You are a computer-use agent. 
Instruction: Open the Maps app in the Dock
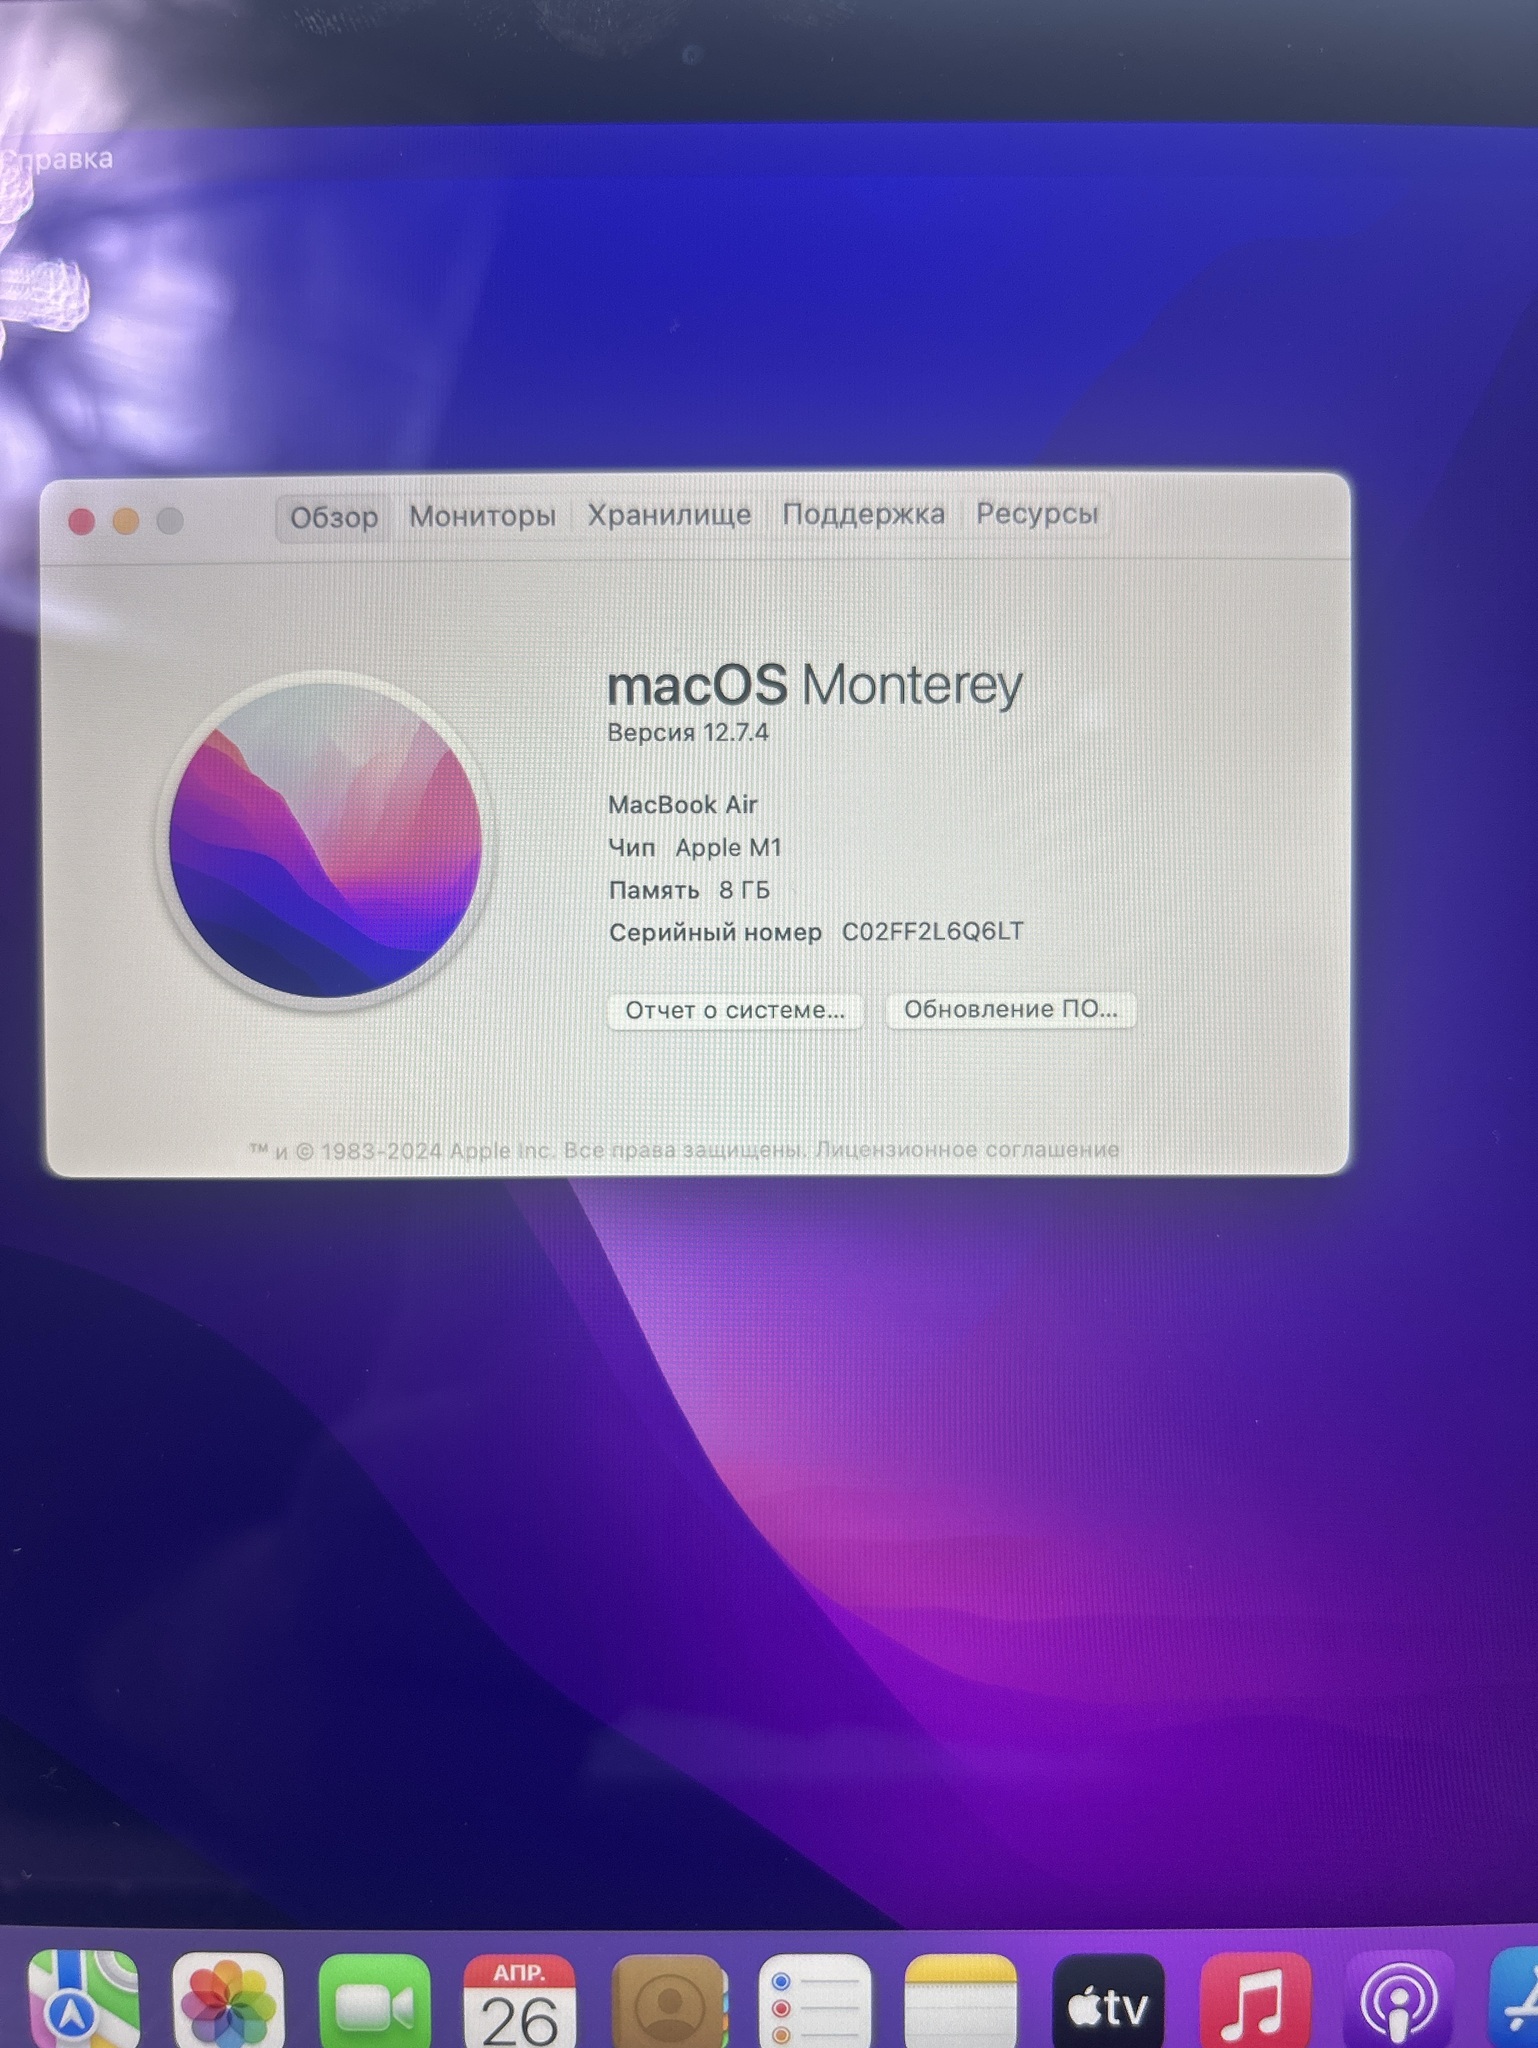(83, 1998)
